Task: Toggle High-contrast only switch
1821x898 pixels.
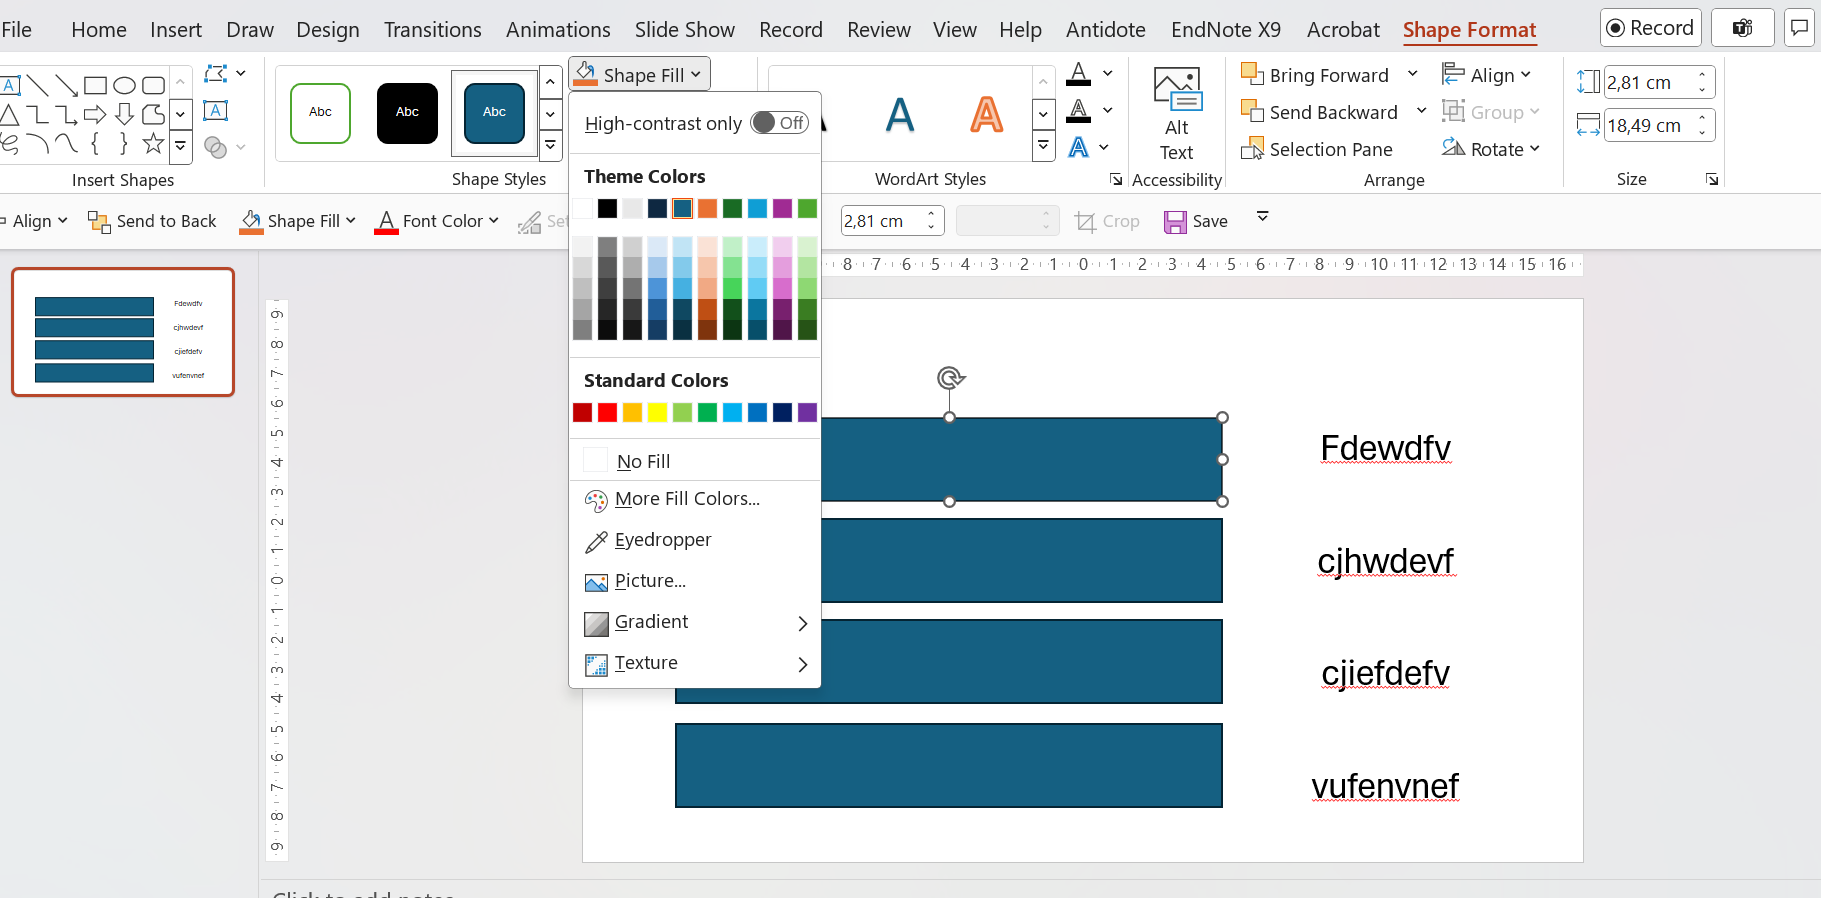Action: 780,123
